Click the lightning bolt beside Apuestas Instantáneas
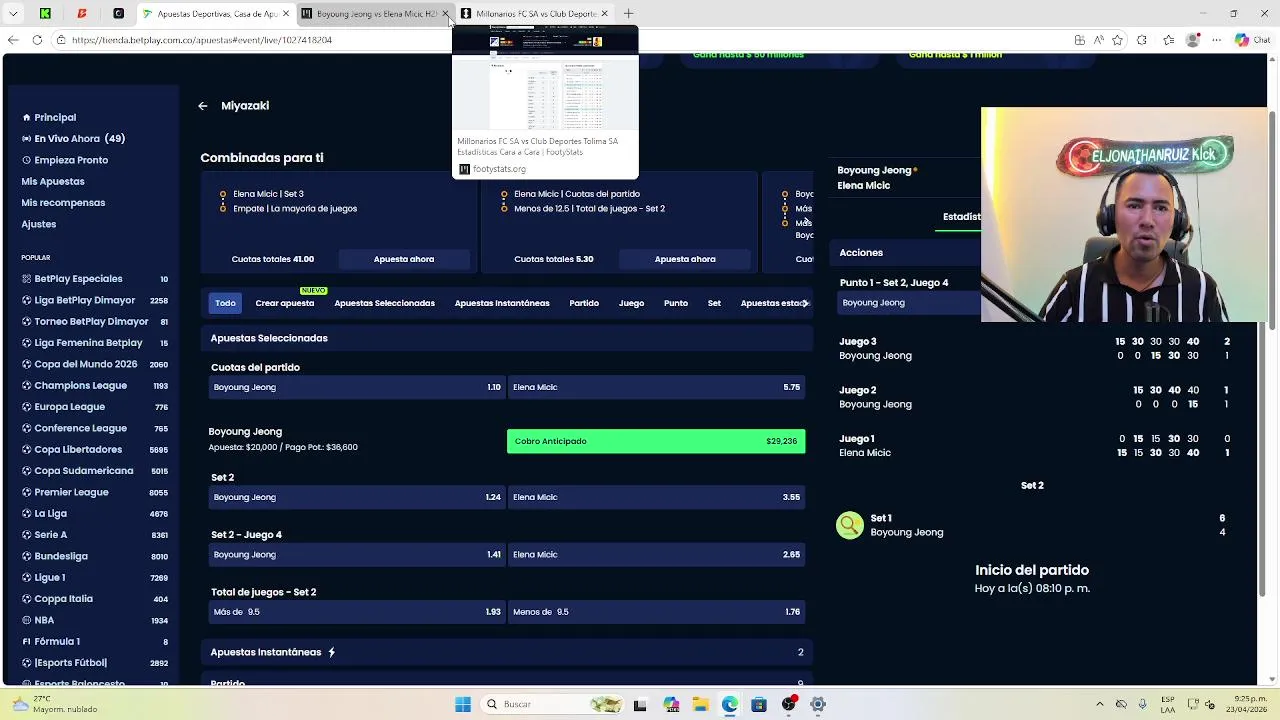The width and height of the screenshot is (1280, 720). [x=332, y=652]
